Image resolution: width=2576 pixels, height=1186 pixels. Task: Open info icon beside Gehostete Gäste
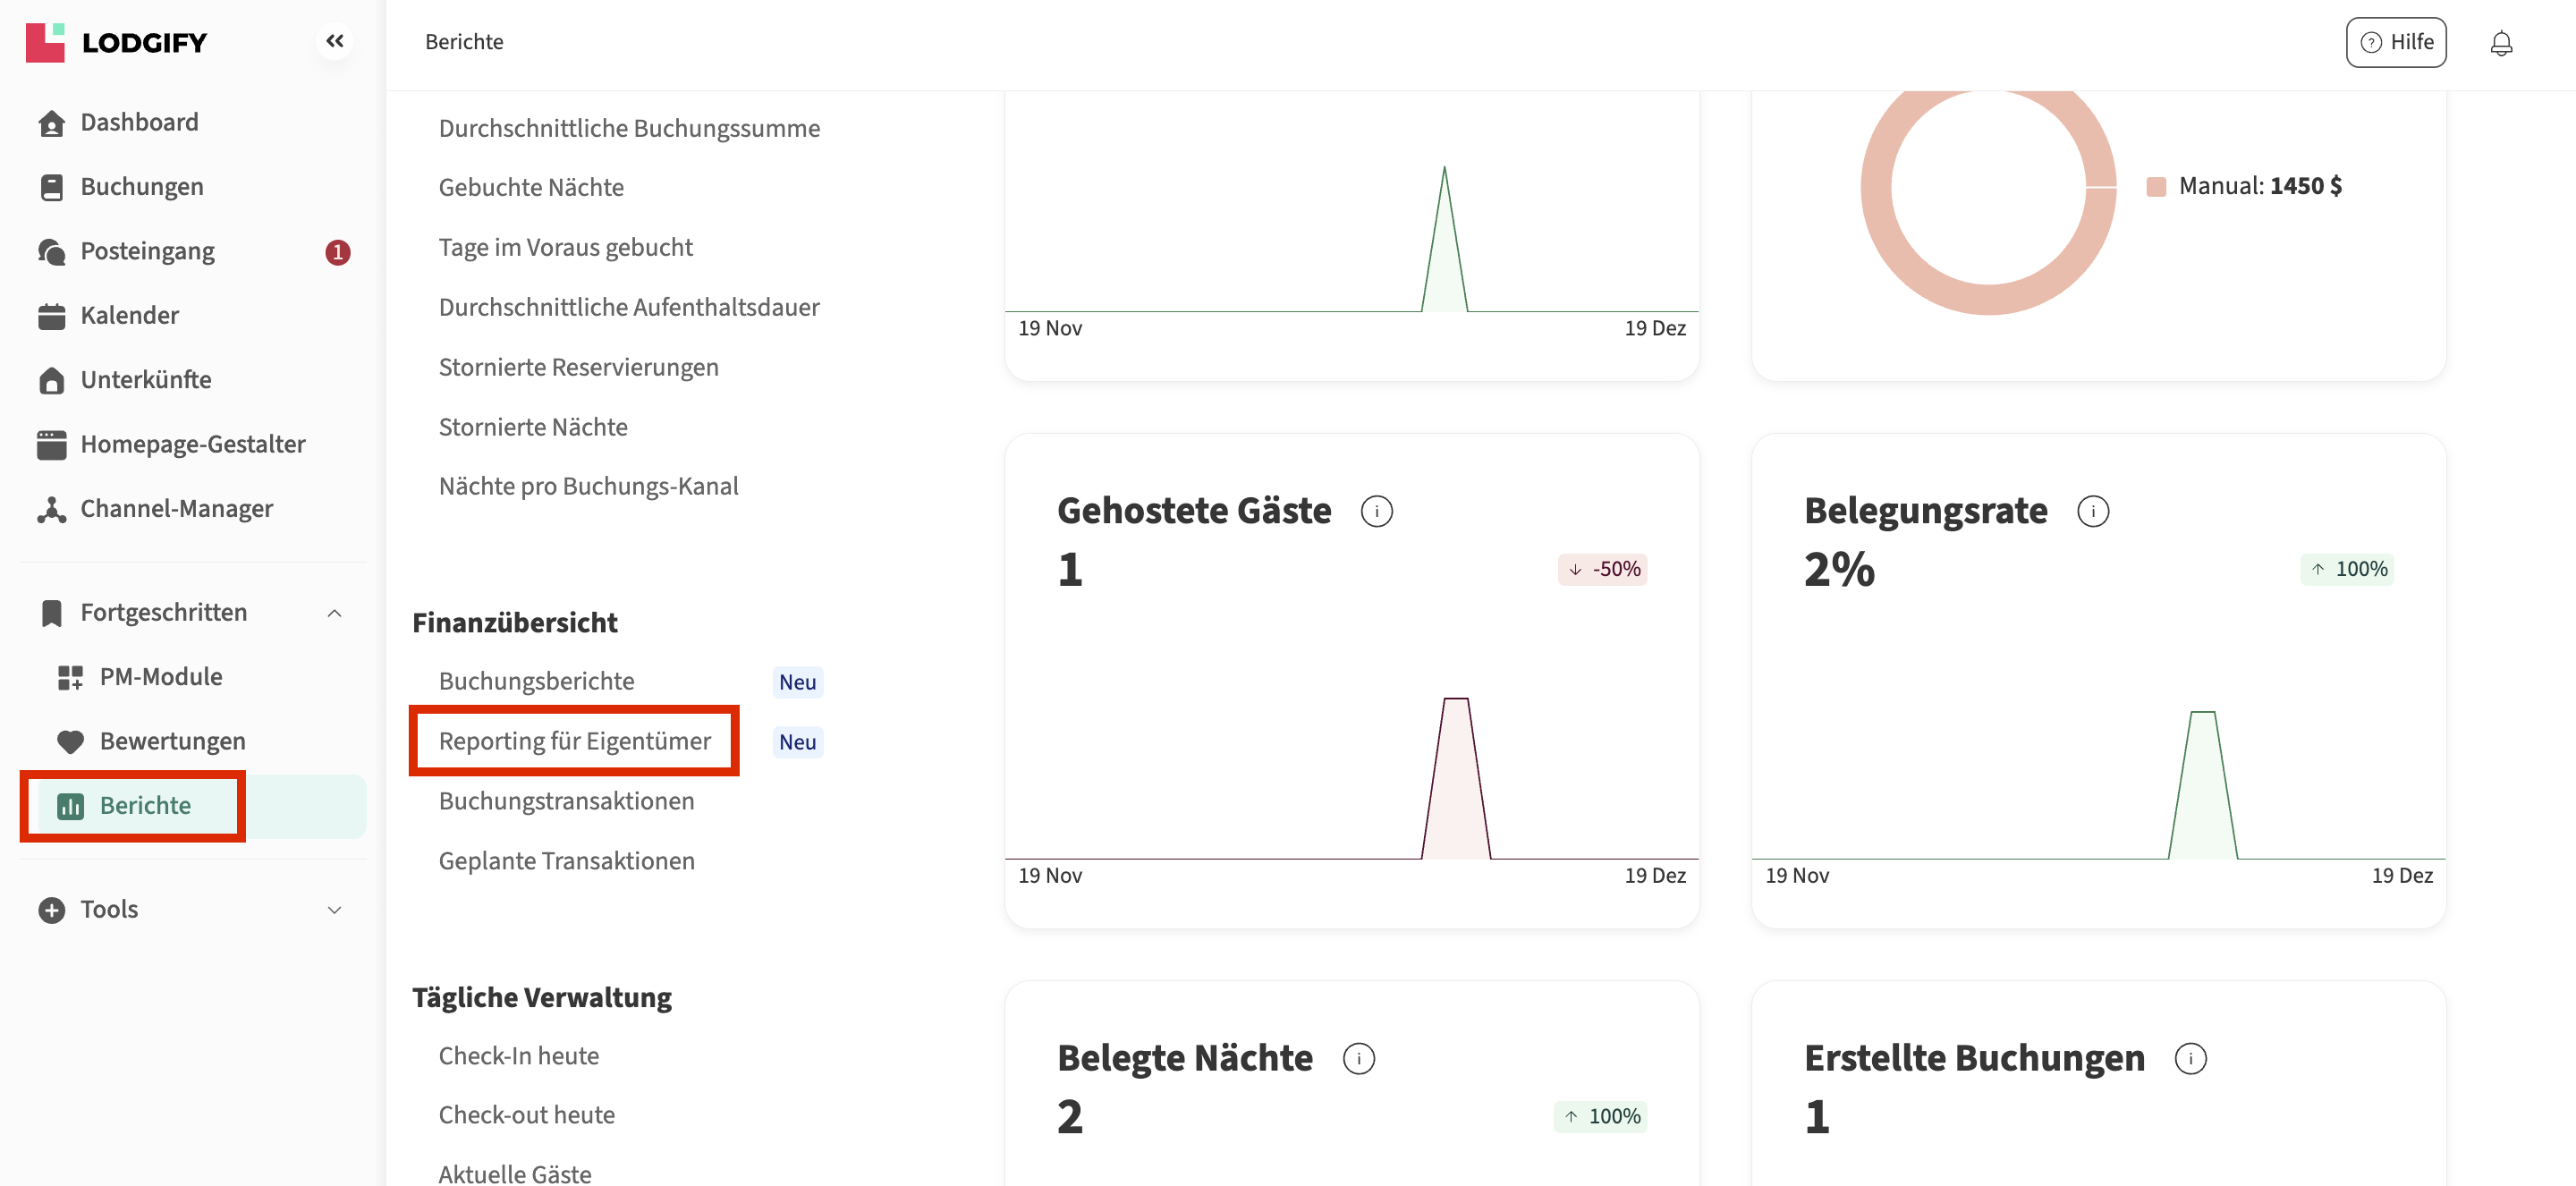tap(1376, 511)
